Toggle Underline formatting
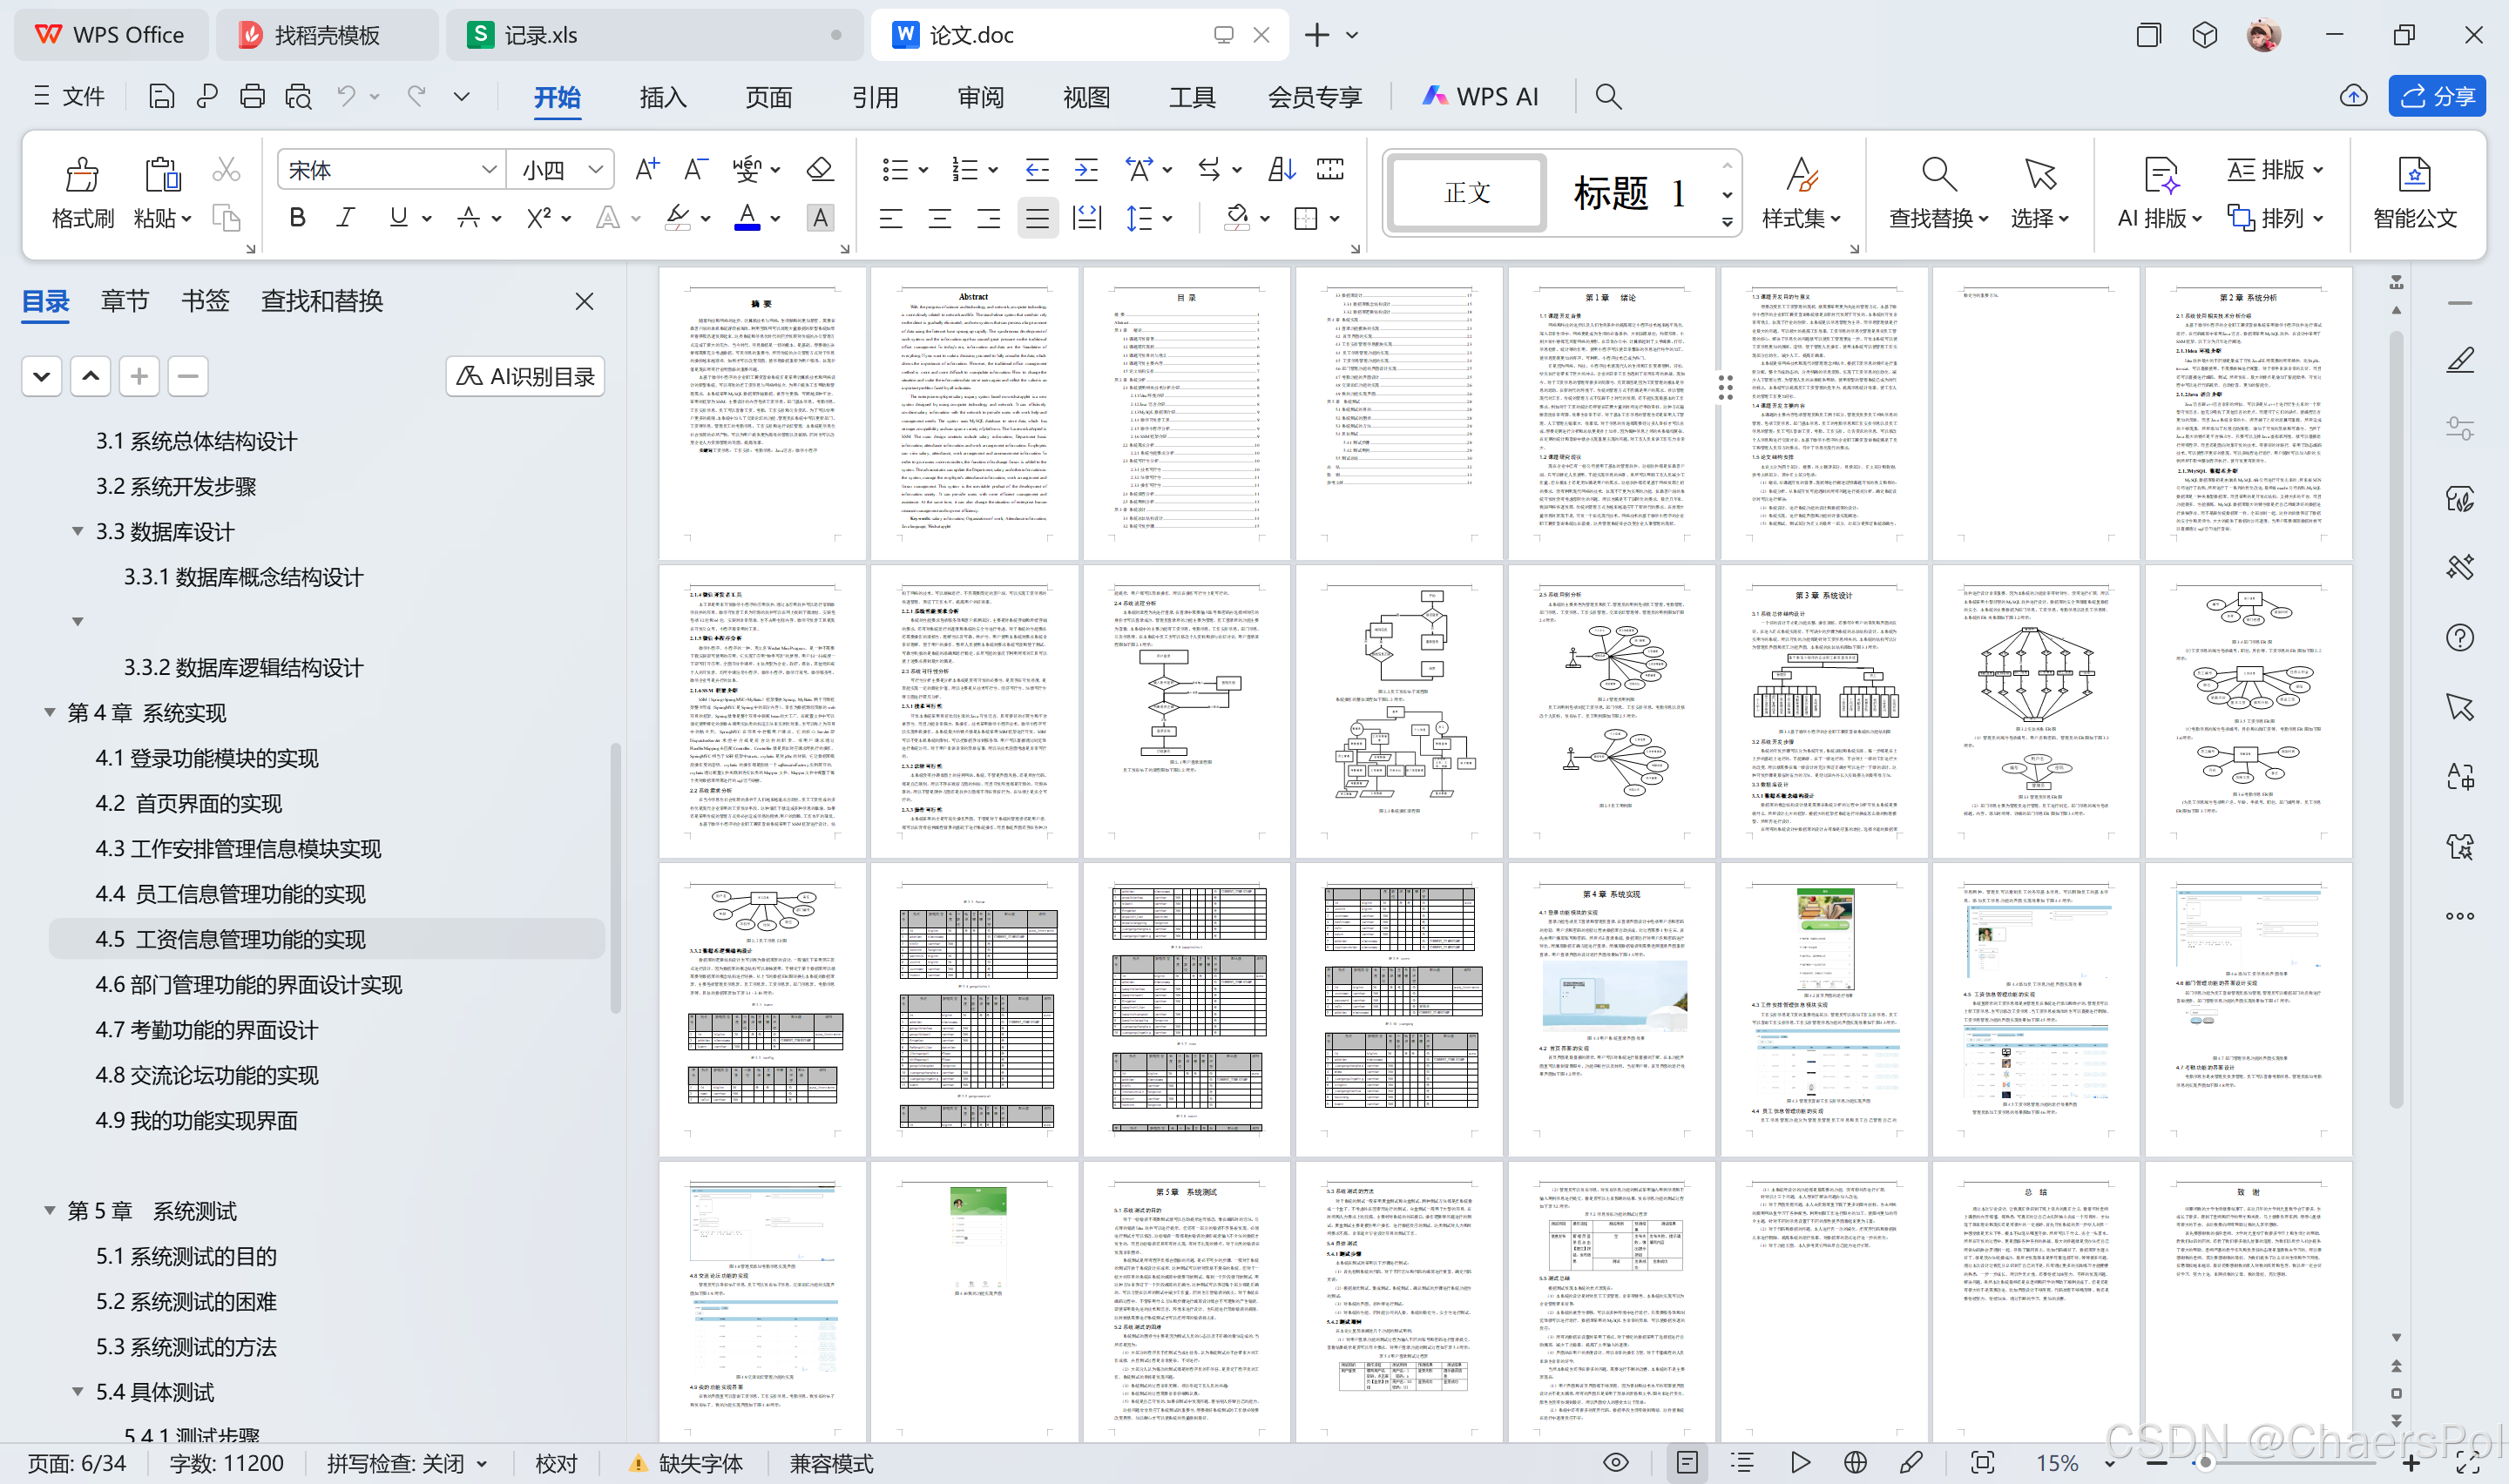Viewport: 2509px width, 1484px height. click(x=398, y=218)
